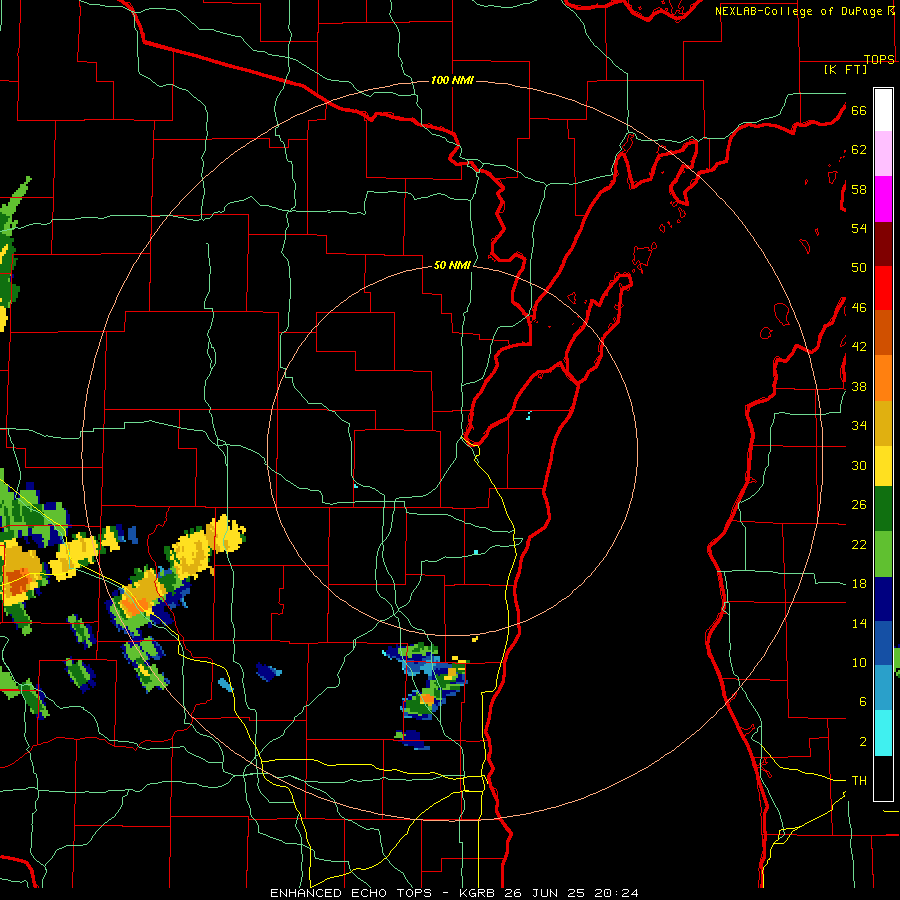Screen dimensions: 900x900
Task: Click the 54 legend value
Action: 859,228
